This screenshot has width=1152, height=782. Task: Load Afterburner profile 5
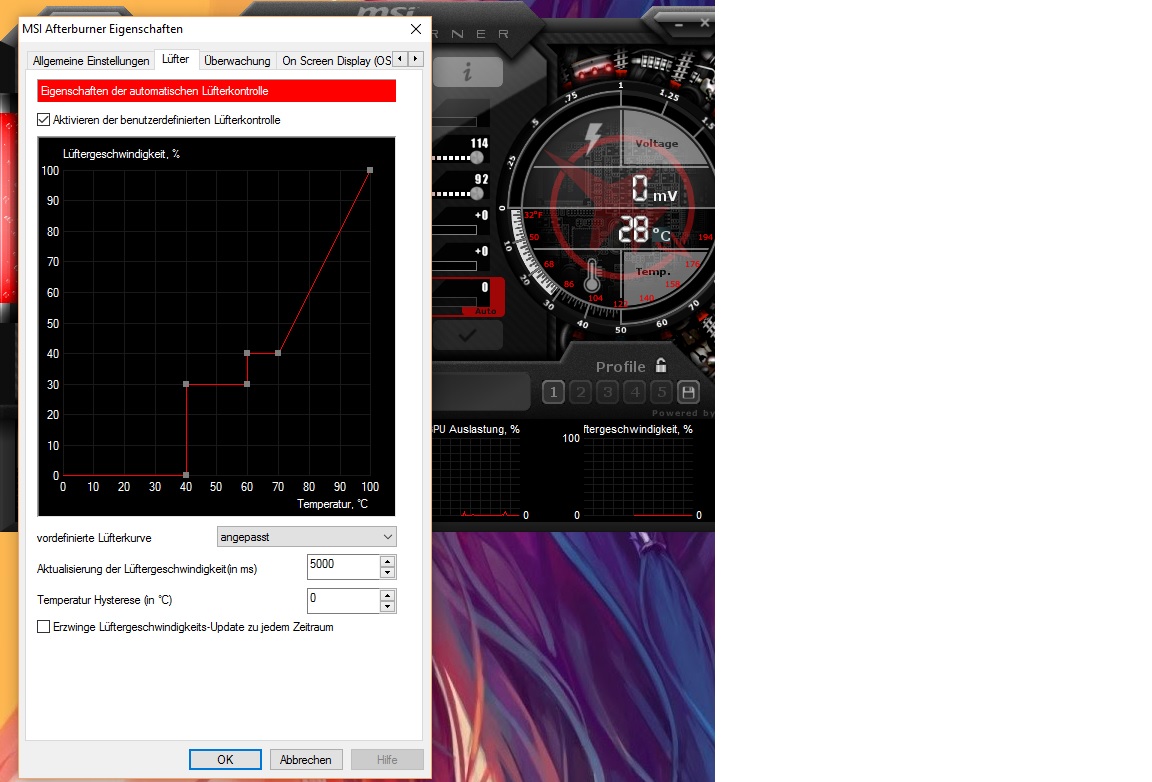(661, 392)
